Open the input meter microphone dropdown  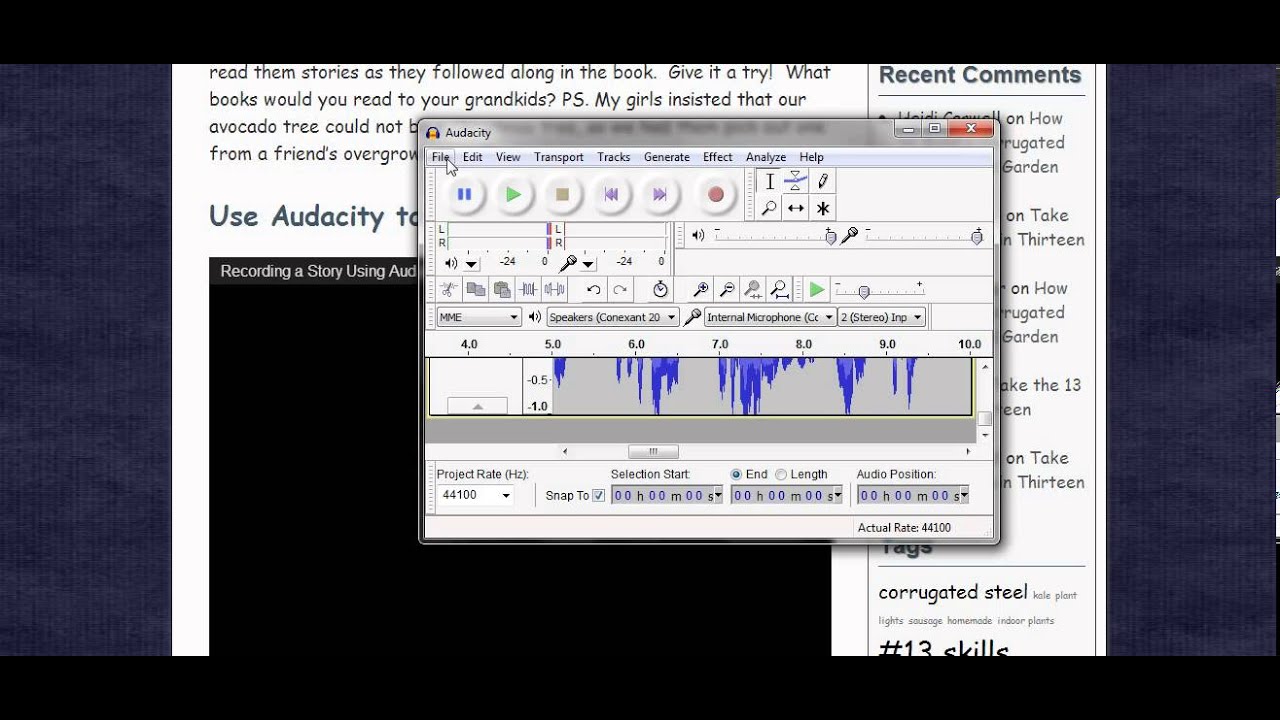[588, 264]
